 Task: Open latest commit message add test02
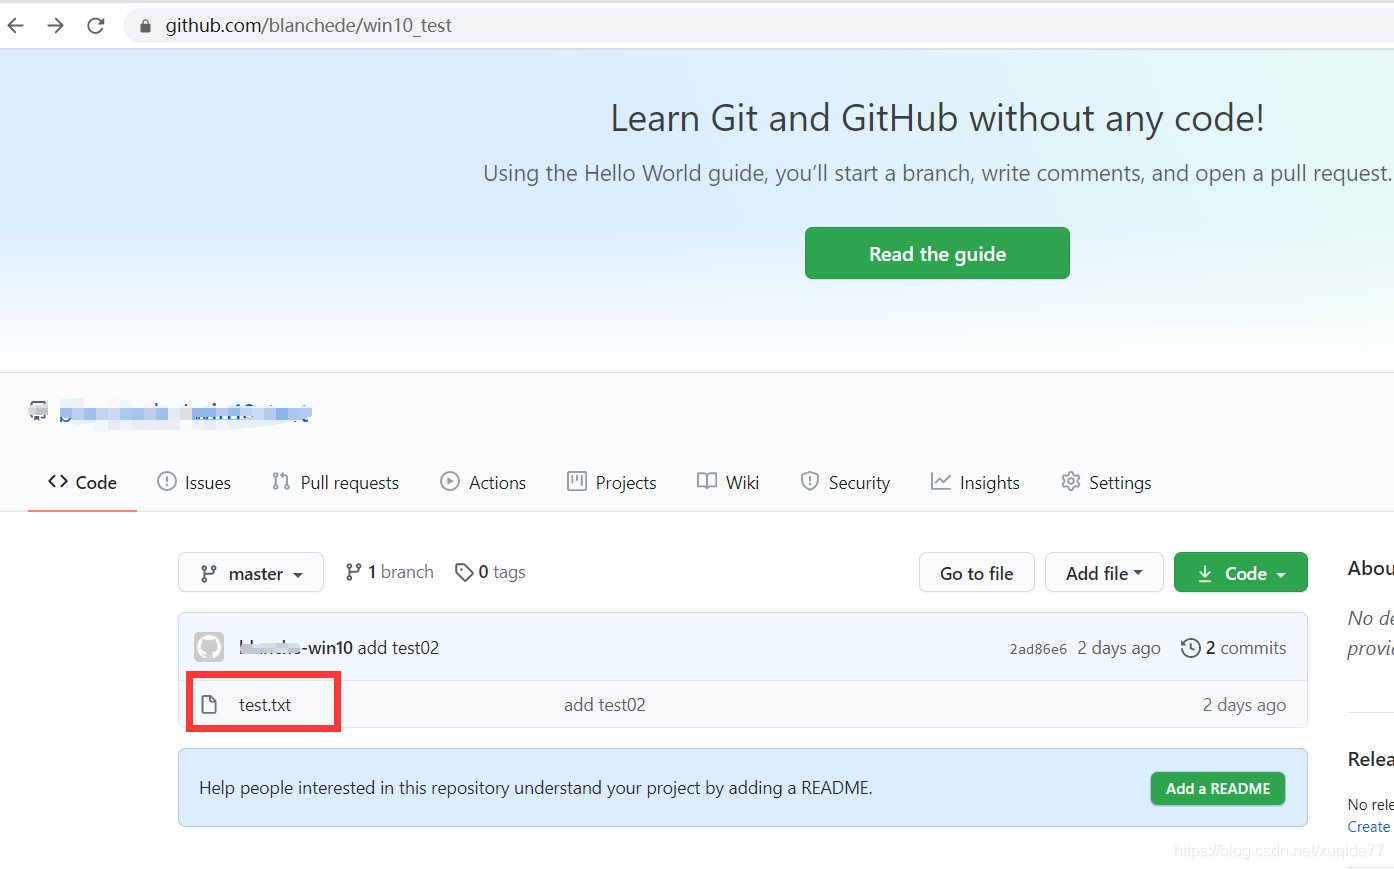[398, 648]
